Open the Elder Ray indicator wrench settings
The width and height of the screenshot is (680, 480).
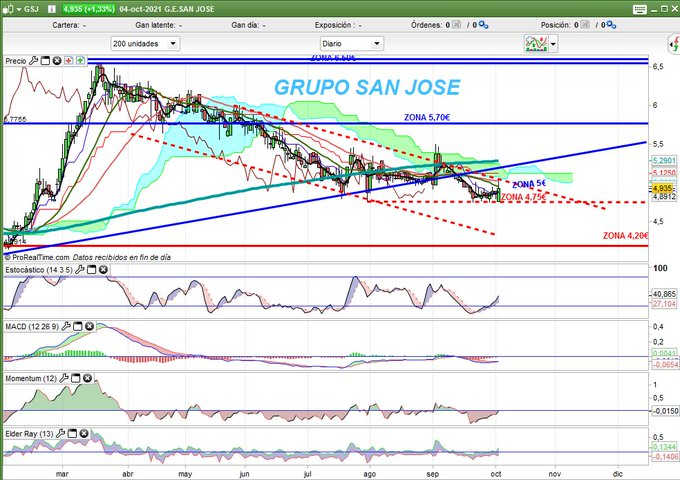[x=61, y=433]
